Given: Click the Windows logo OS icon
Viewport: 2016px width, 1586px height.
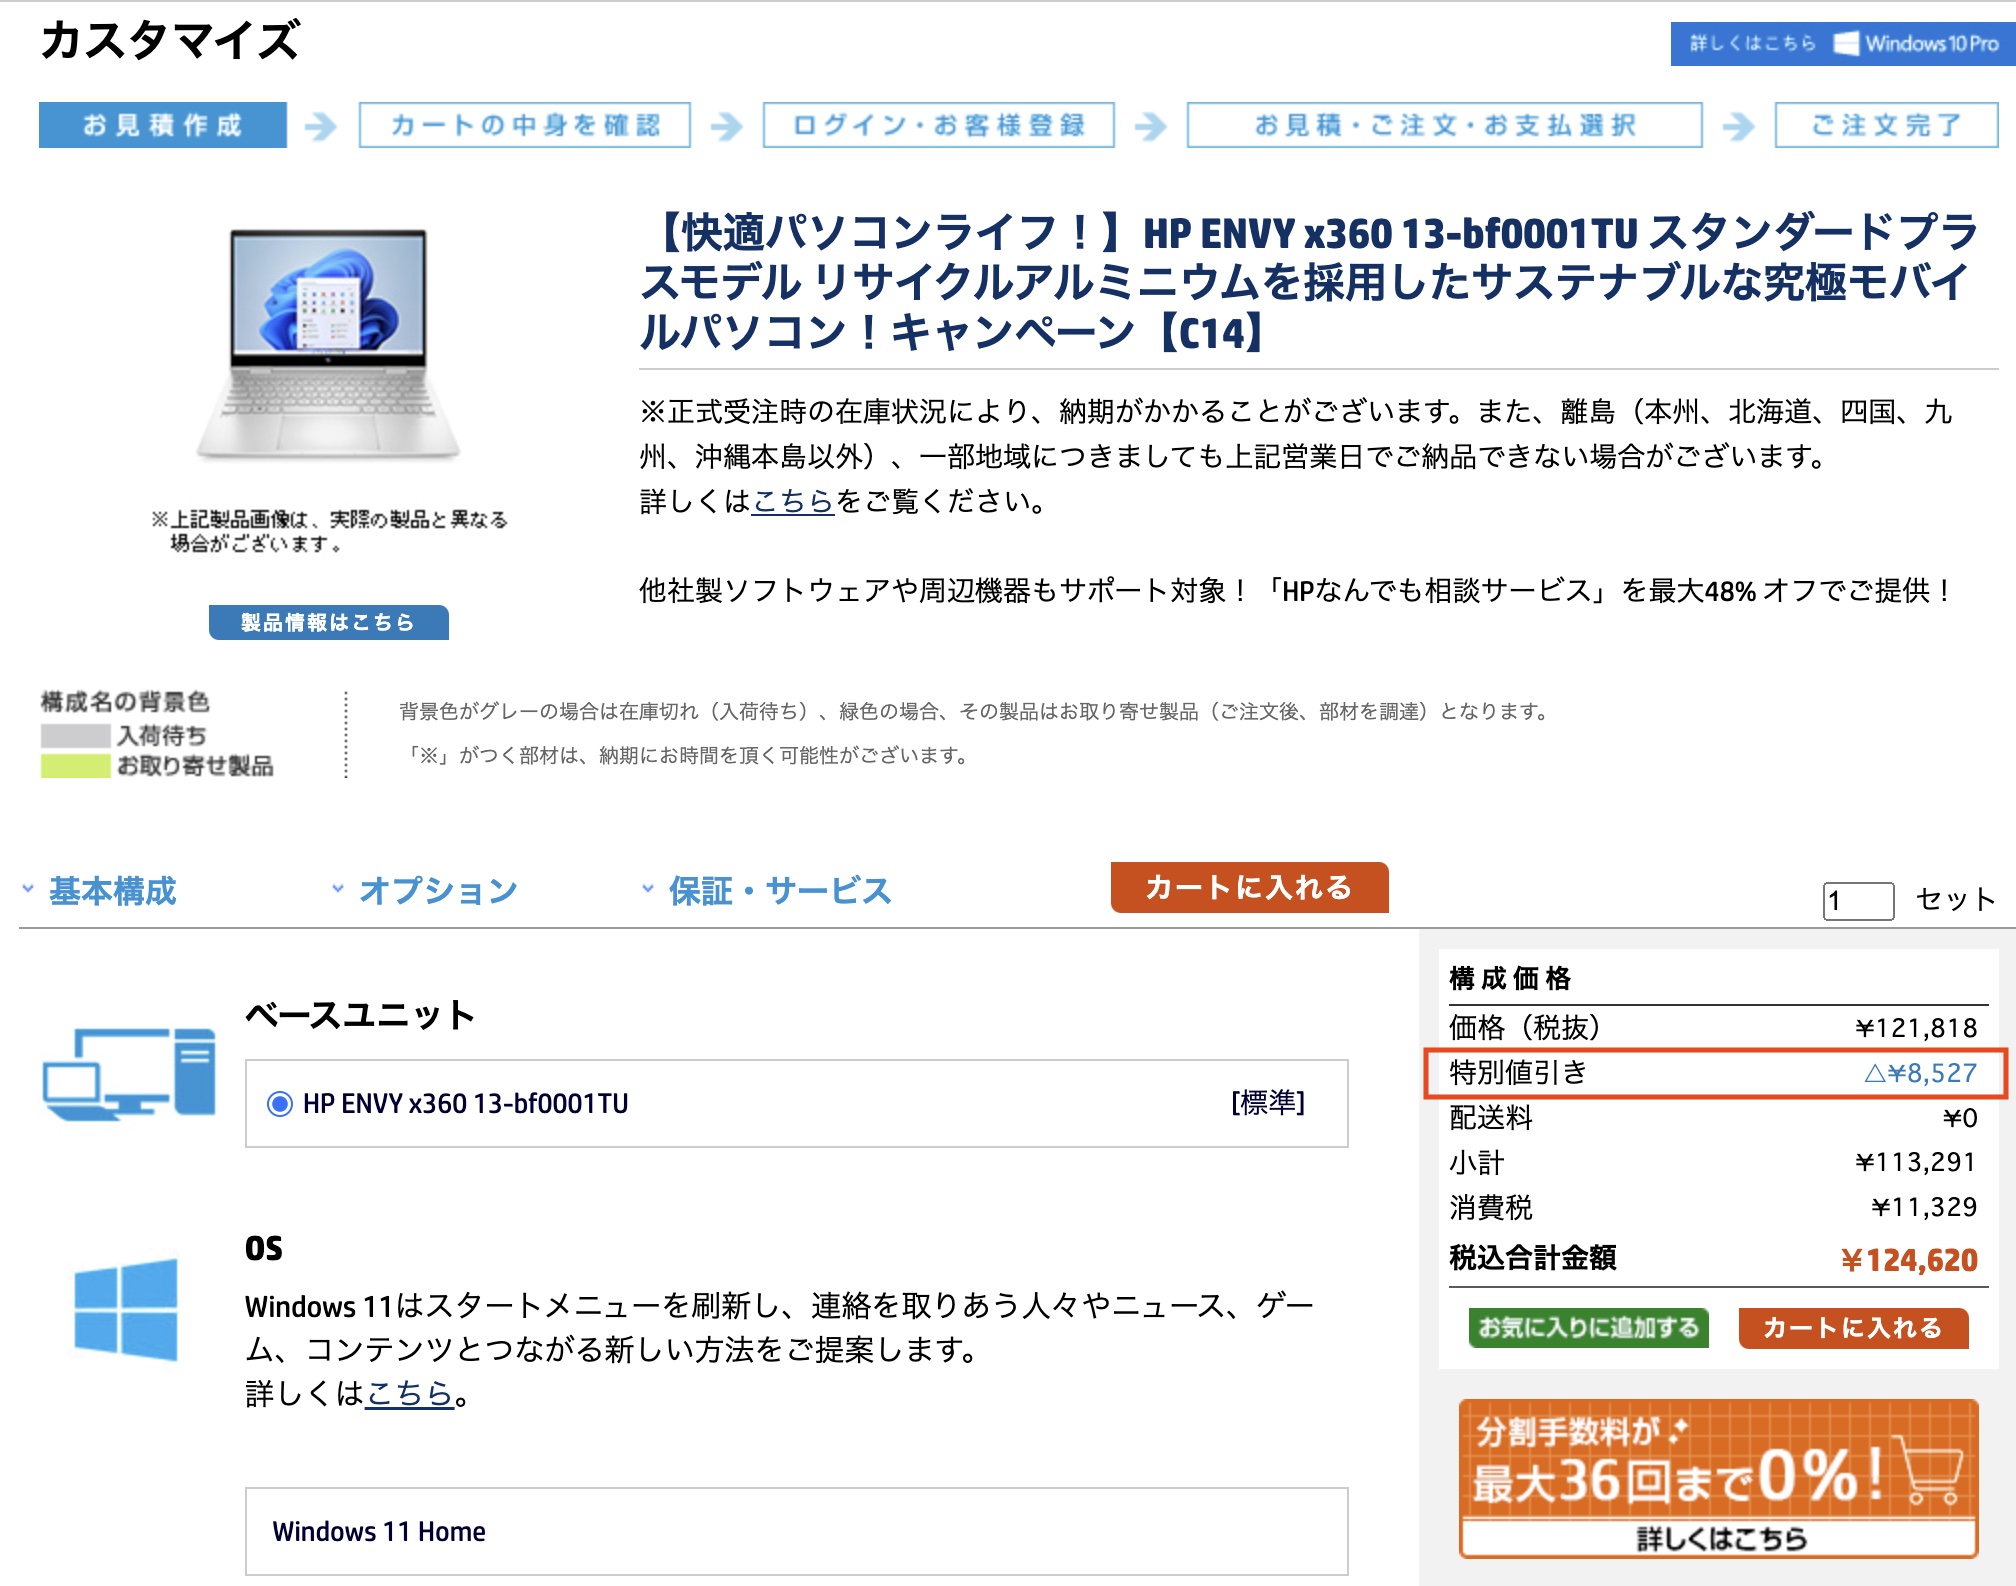Looking at the screenshot, I should click(126, 1310).
